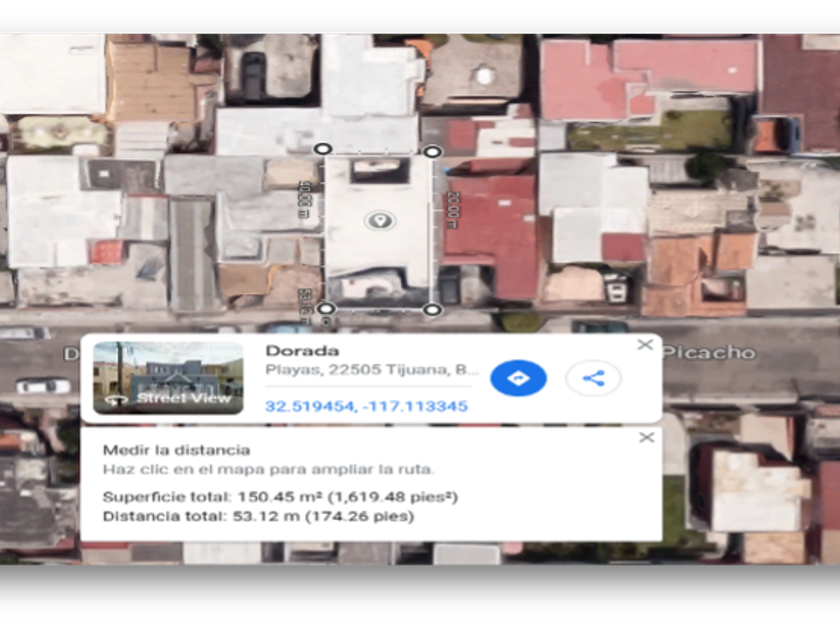Click the address Playas, 22505 Tijuana
This screenshot has height=630, width=840.
pyautogui.click(x=372, y=370)
